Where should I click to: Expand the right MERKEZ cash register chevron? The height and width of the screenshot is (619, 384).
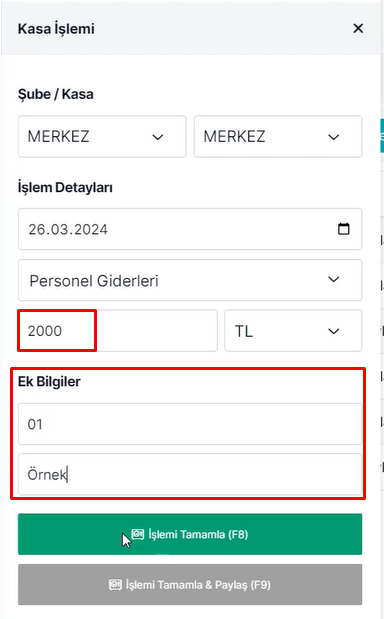tap(334, 137)
